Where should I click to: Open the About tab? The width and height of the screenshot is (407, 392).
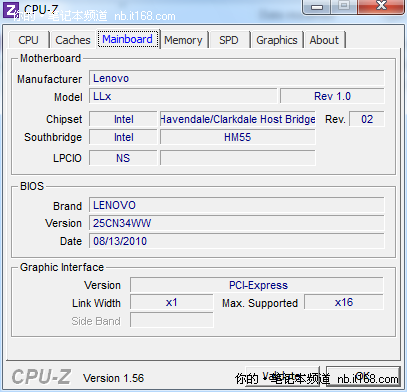coord(324,40)
